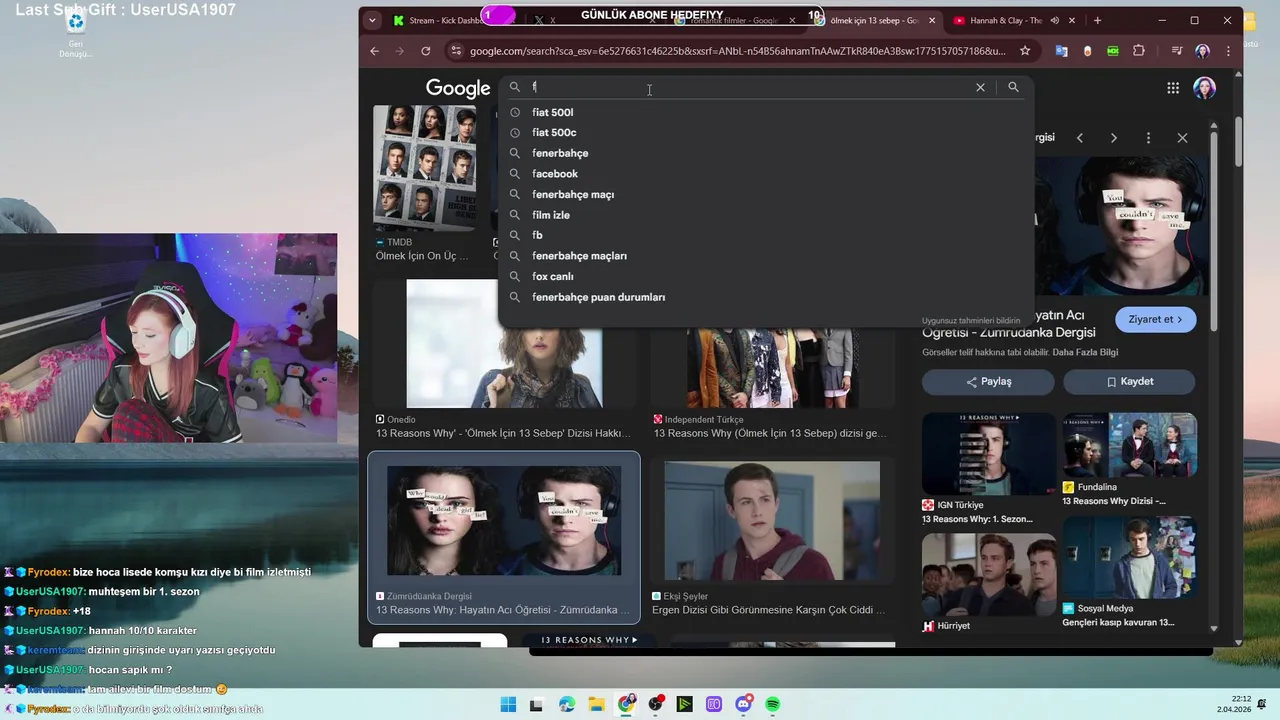Open TMDB cast poster thumbnail
Viewport: 1280px width, 720px height.
425,168
